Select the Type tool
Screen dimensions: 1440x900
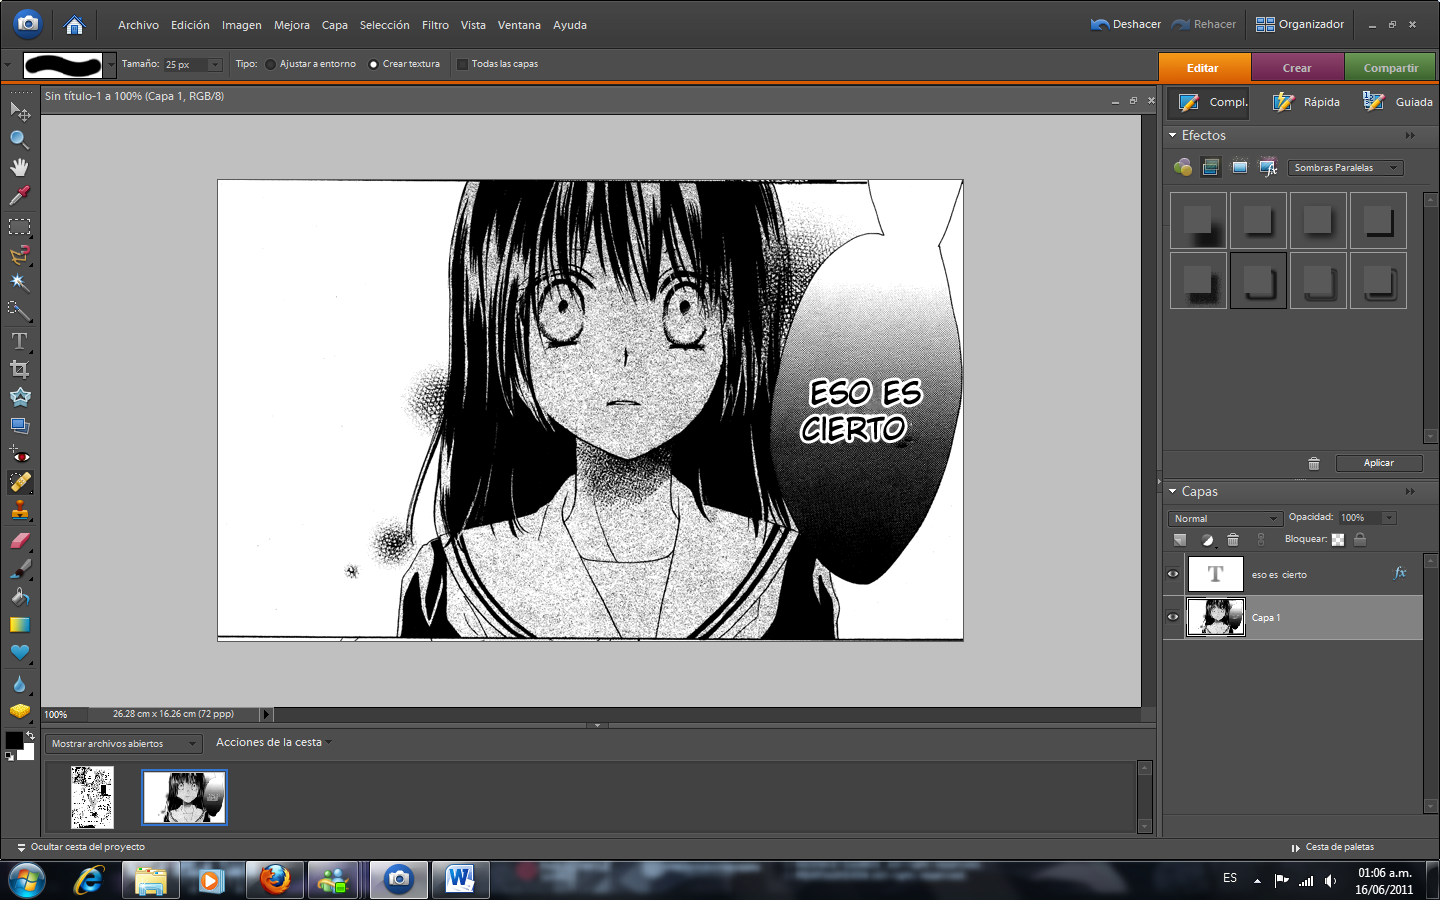20,340
